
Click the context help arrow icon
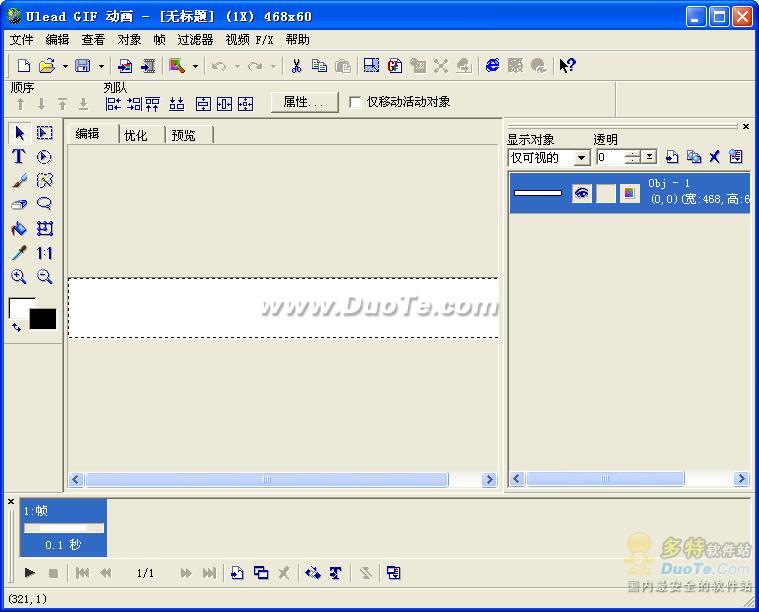tap(567, 65)
